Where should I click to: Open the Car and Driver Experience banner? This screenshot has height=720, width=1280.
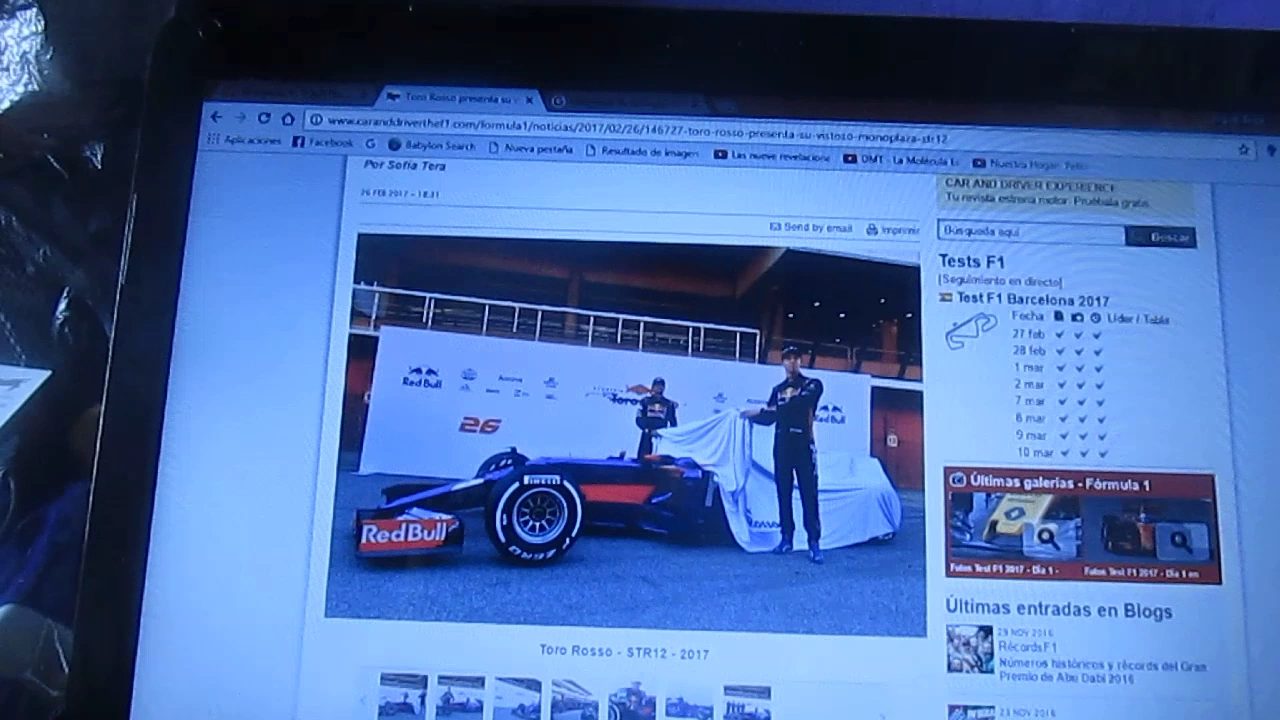(x=1068, y=194)
